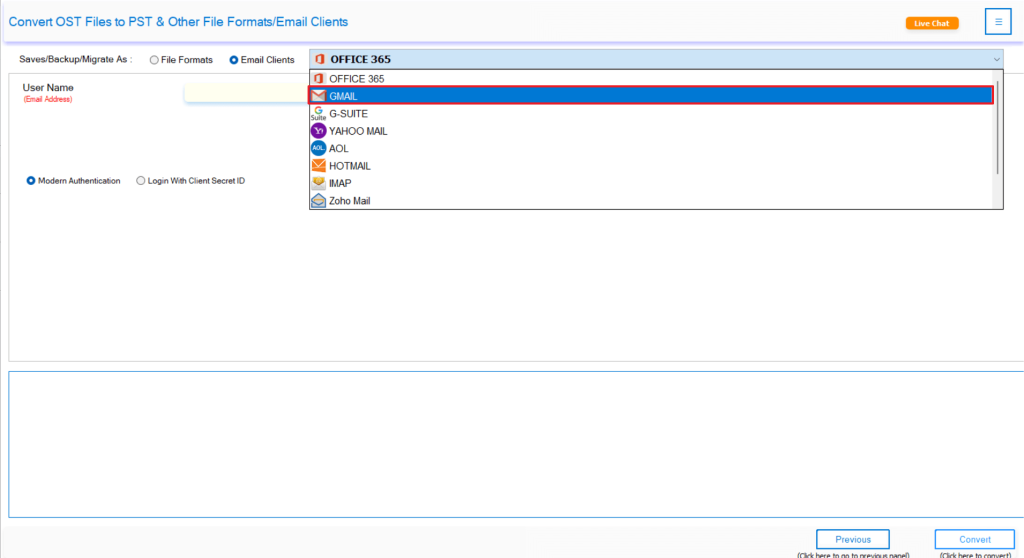Go back with the Previous button
Viewport: 1024px width, 558px height.
tap(853, 540)
